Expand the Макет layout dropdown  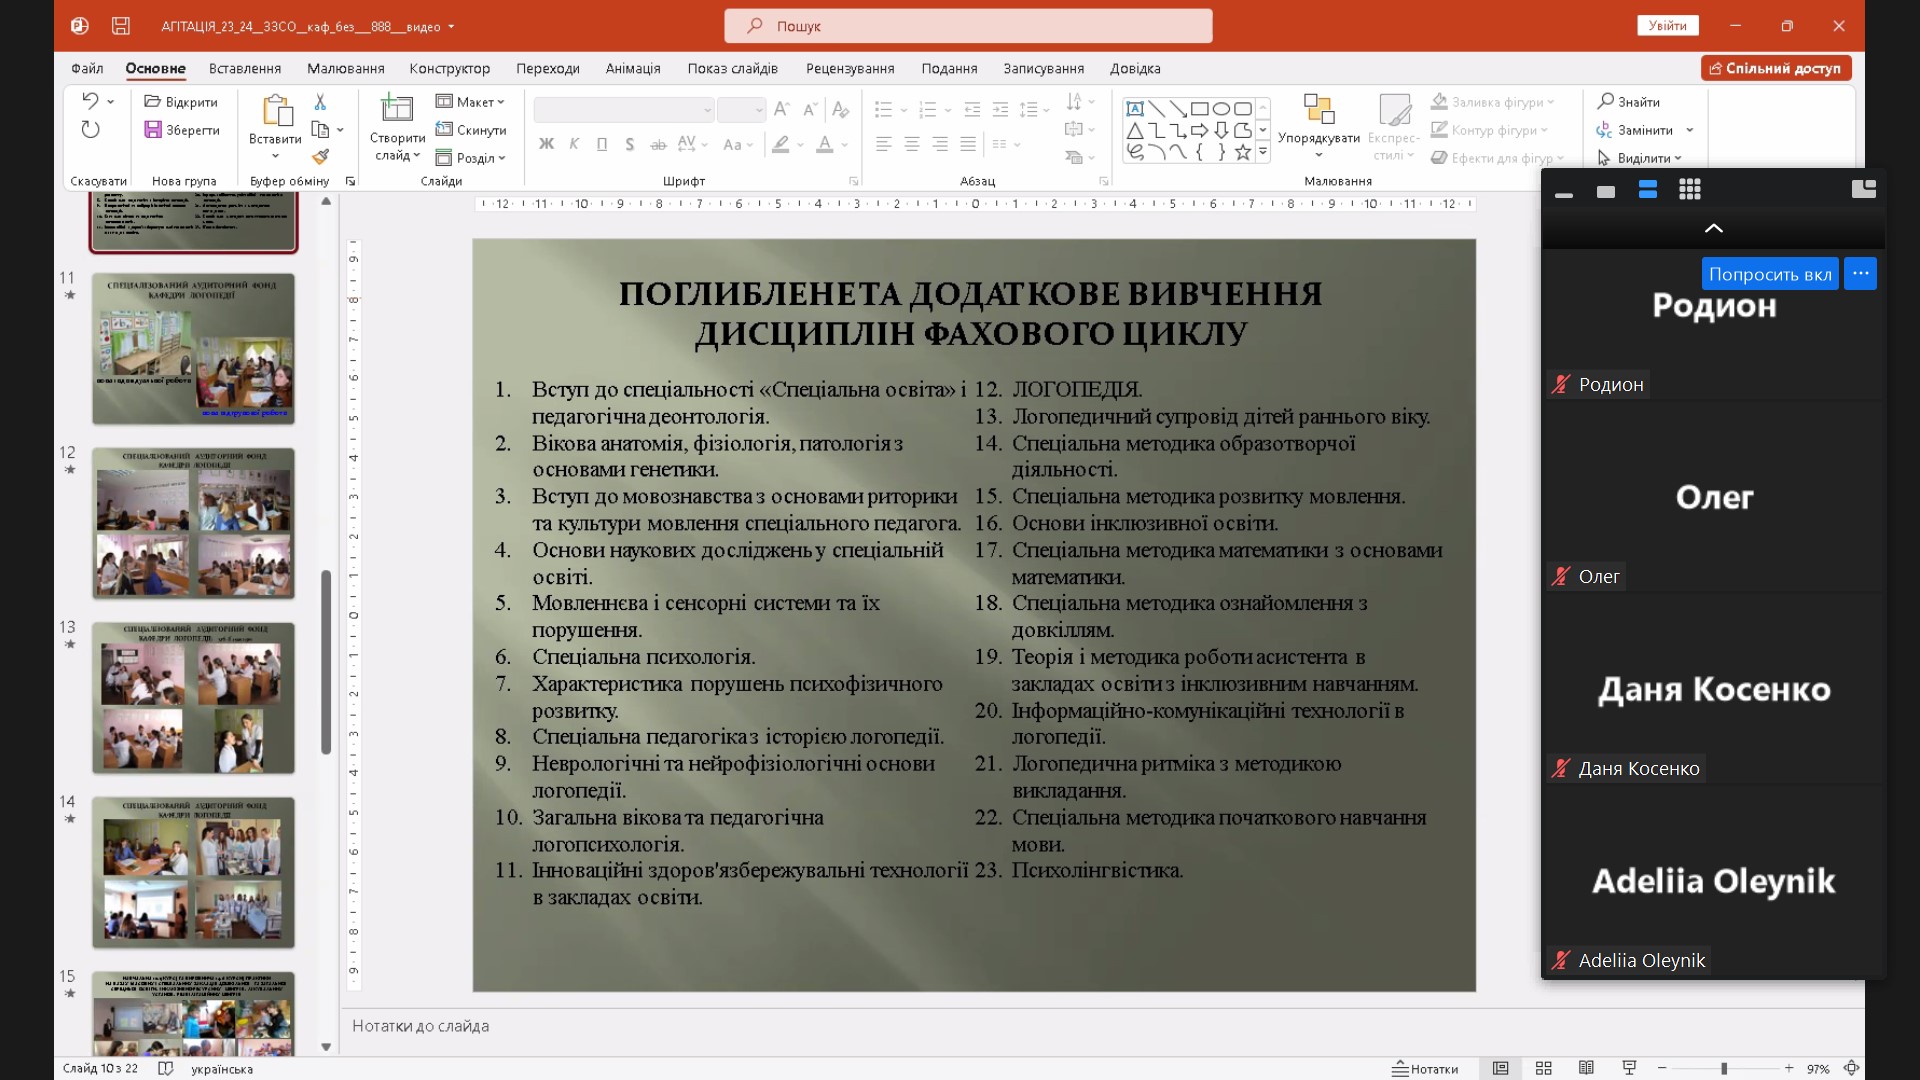point(470,102)
